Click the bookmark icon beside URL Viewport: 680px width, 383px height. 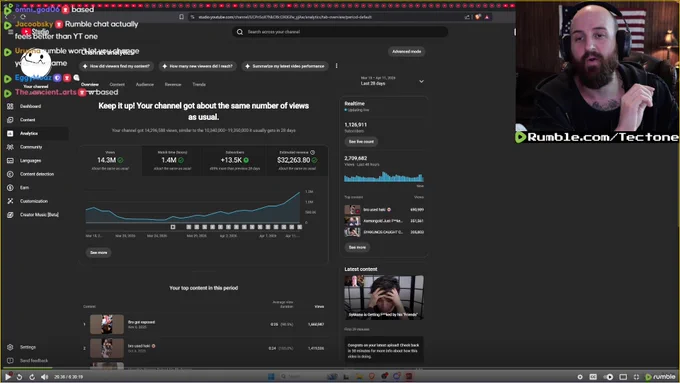point(181,17)
